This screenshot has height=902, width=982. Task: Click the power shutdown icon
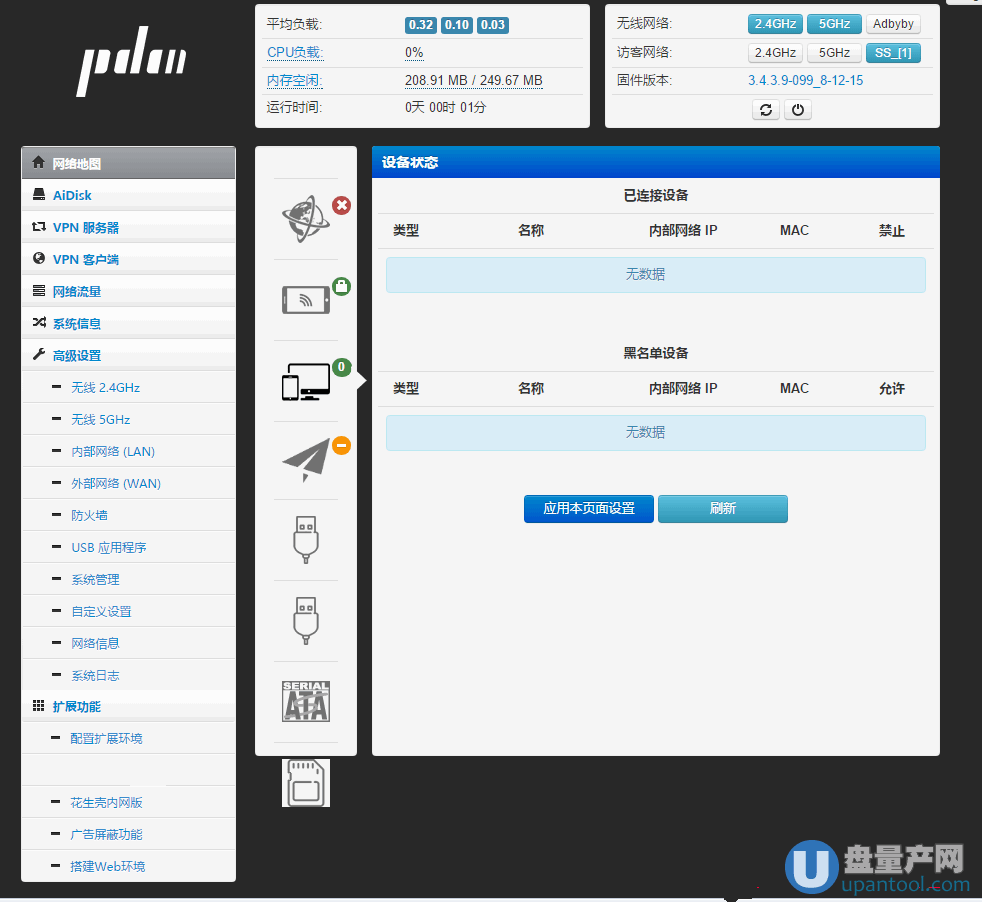[798, 110]
